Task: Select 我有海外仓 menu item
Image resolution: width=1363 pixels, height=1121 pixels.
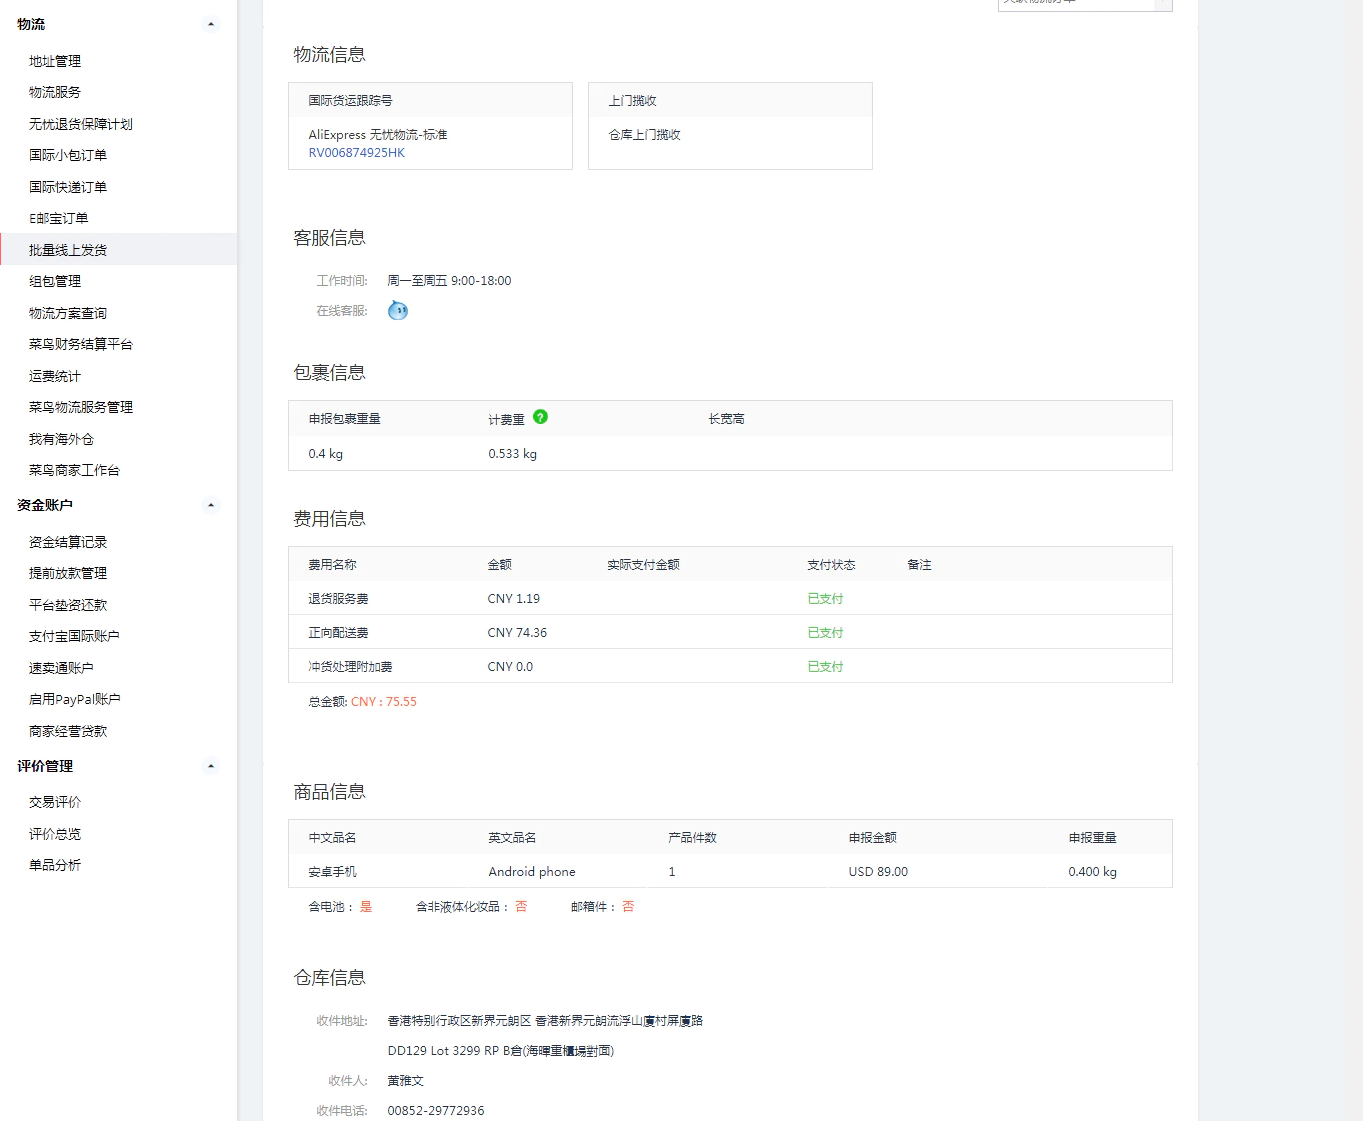Action: [61, 439]
